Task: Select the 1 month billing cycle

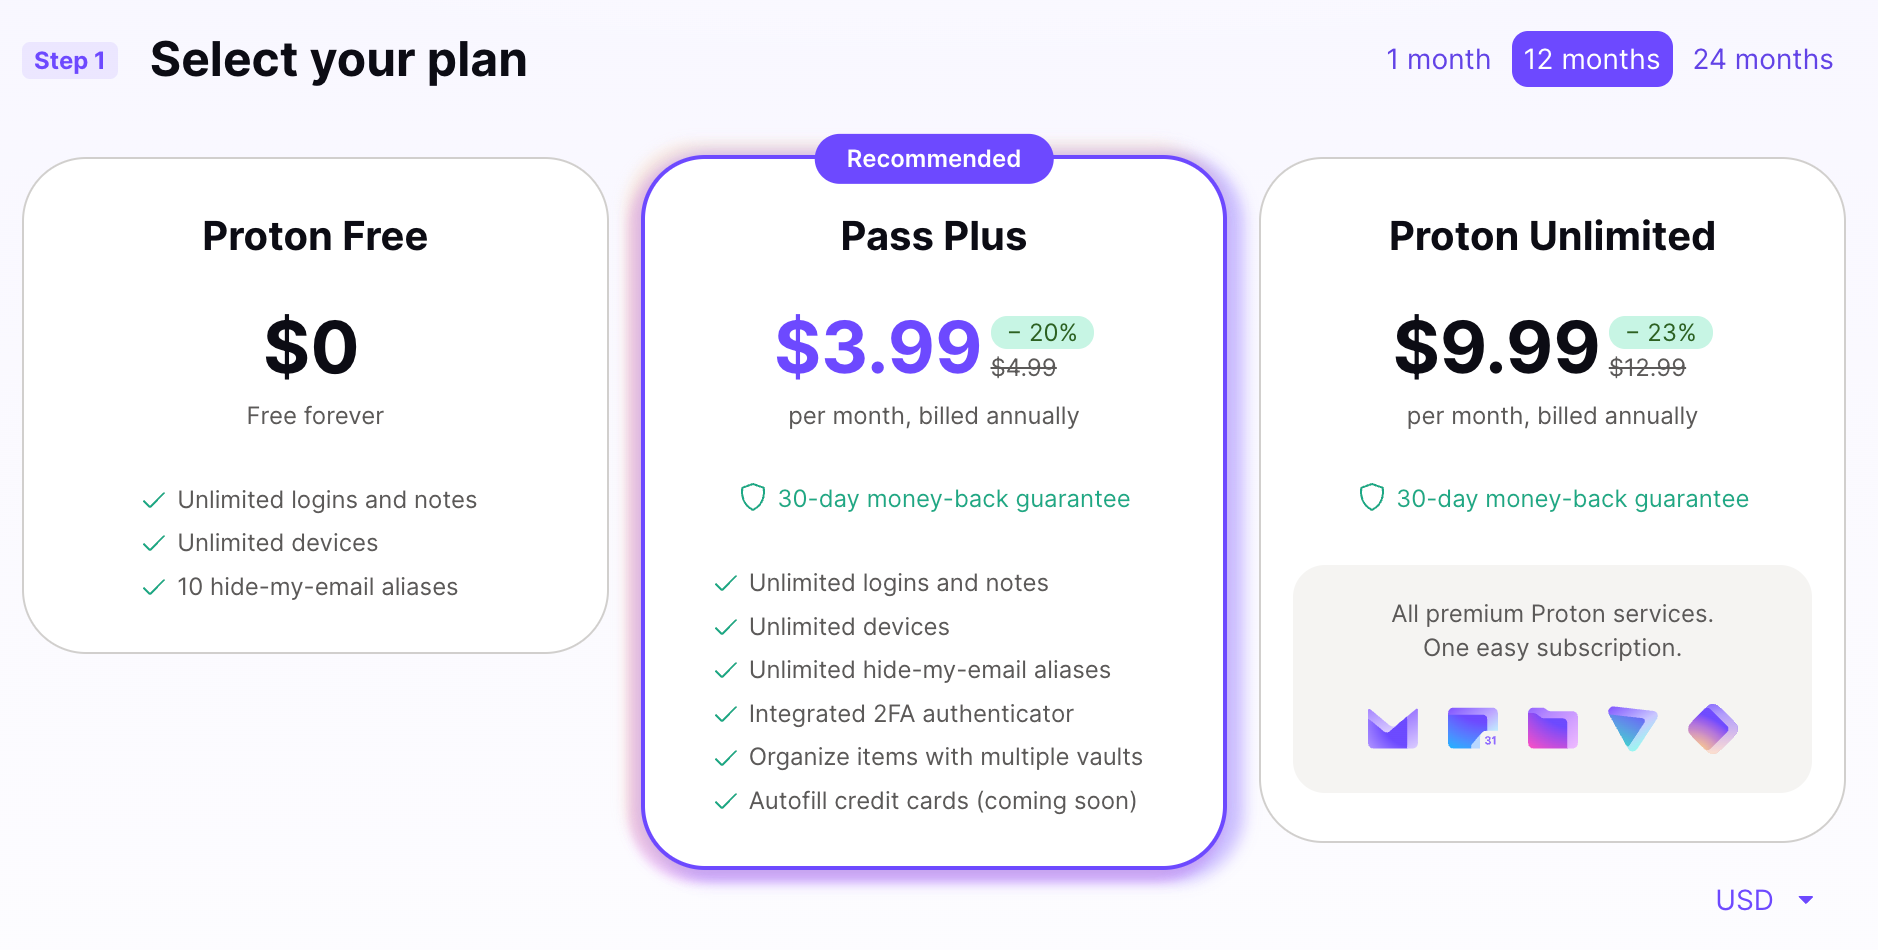Action: (1438, 59)
